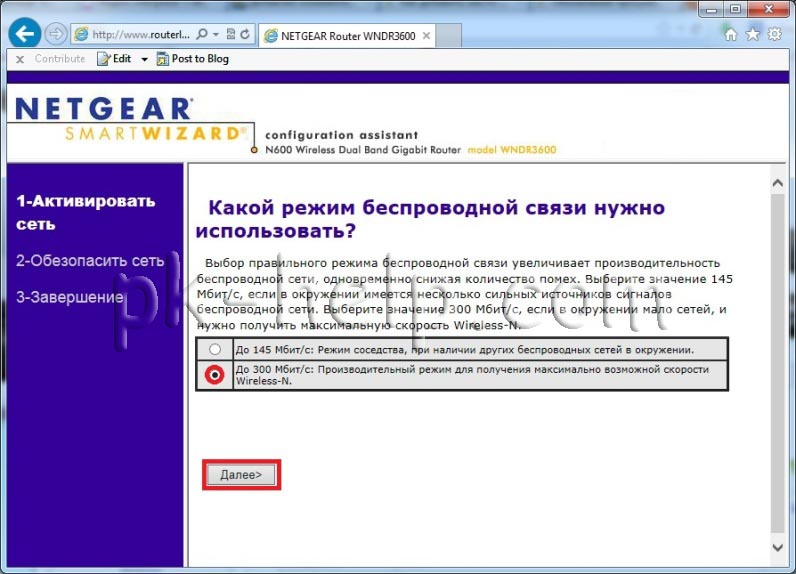Minimize the browser window
The height and width of the screenshot is (574, 796).
pyautogui.click(x=711, y=9)
